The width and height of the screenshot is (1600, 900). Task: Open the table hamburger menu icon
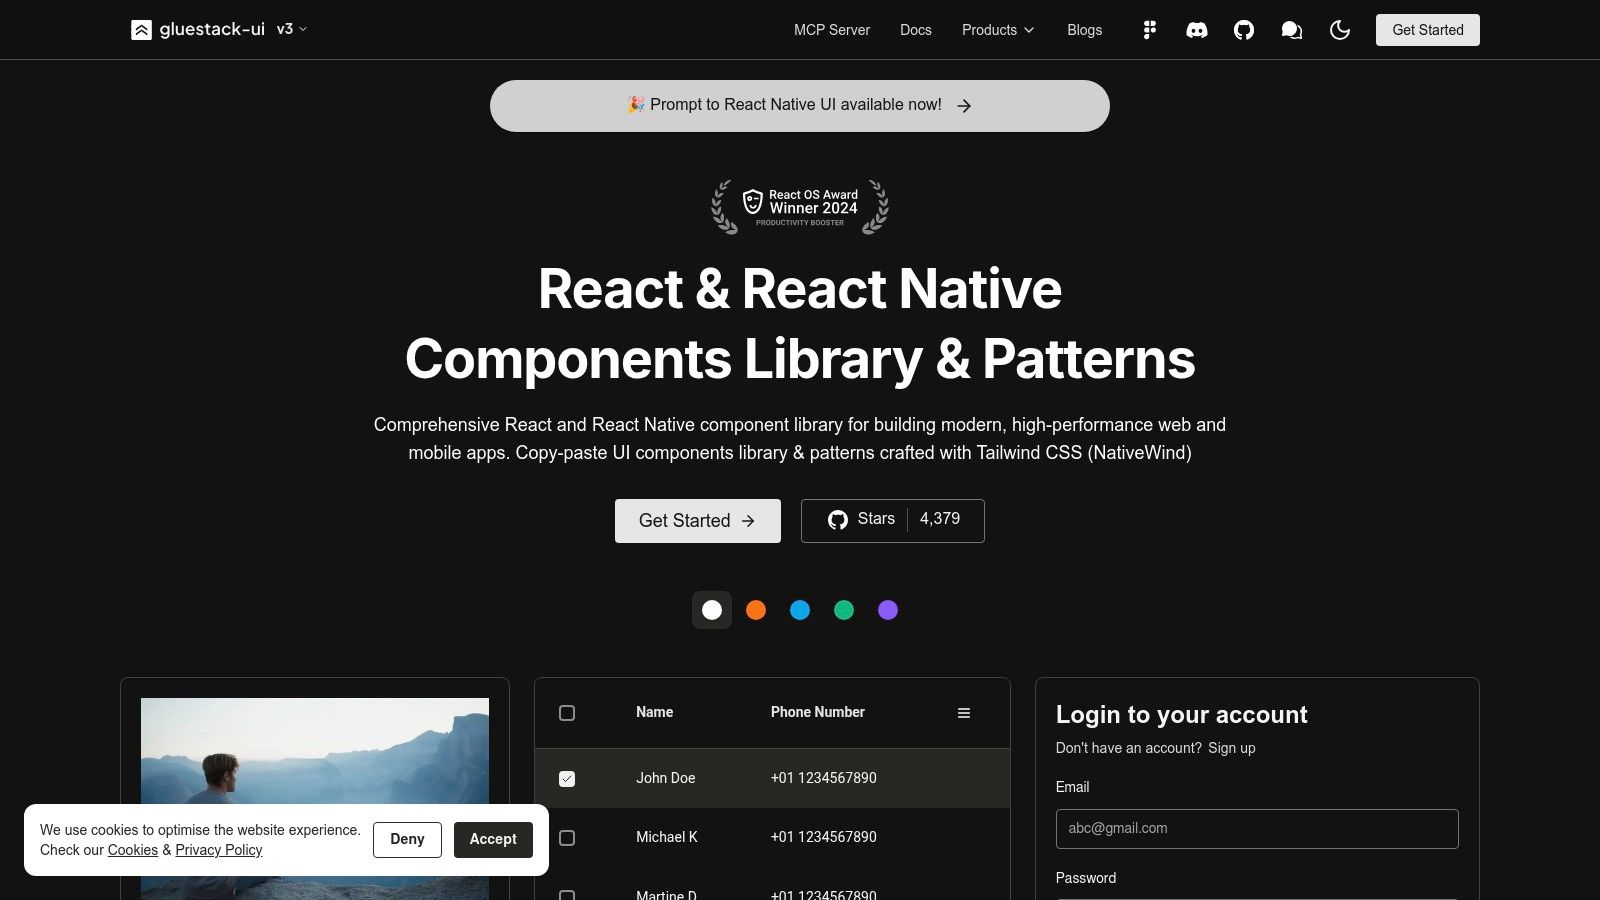[964, 713]
